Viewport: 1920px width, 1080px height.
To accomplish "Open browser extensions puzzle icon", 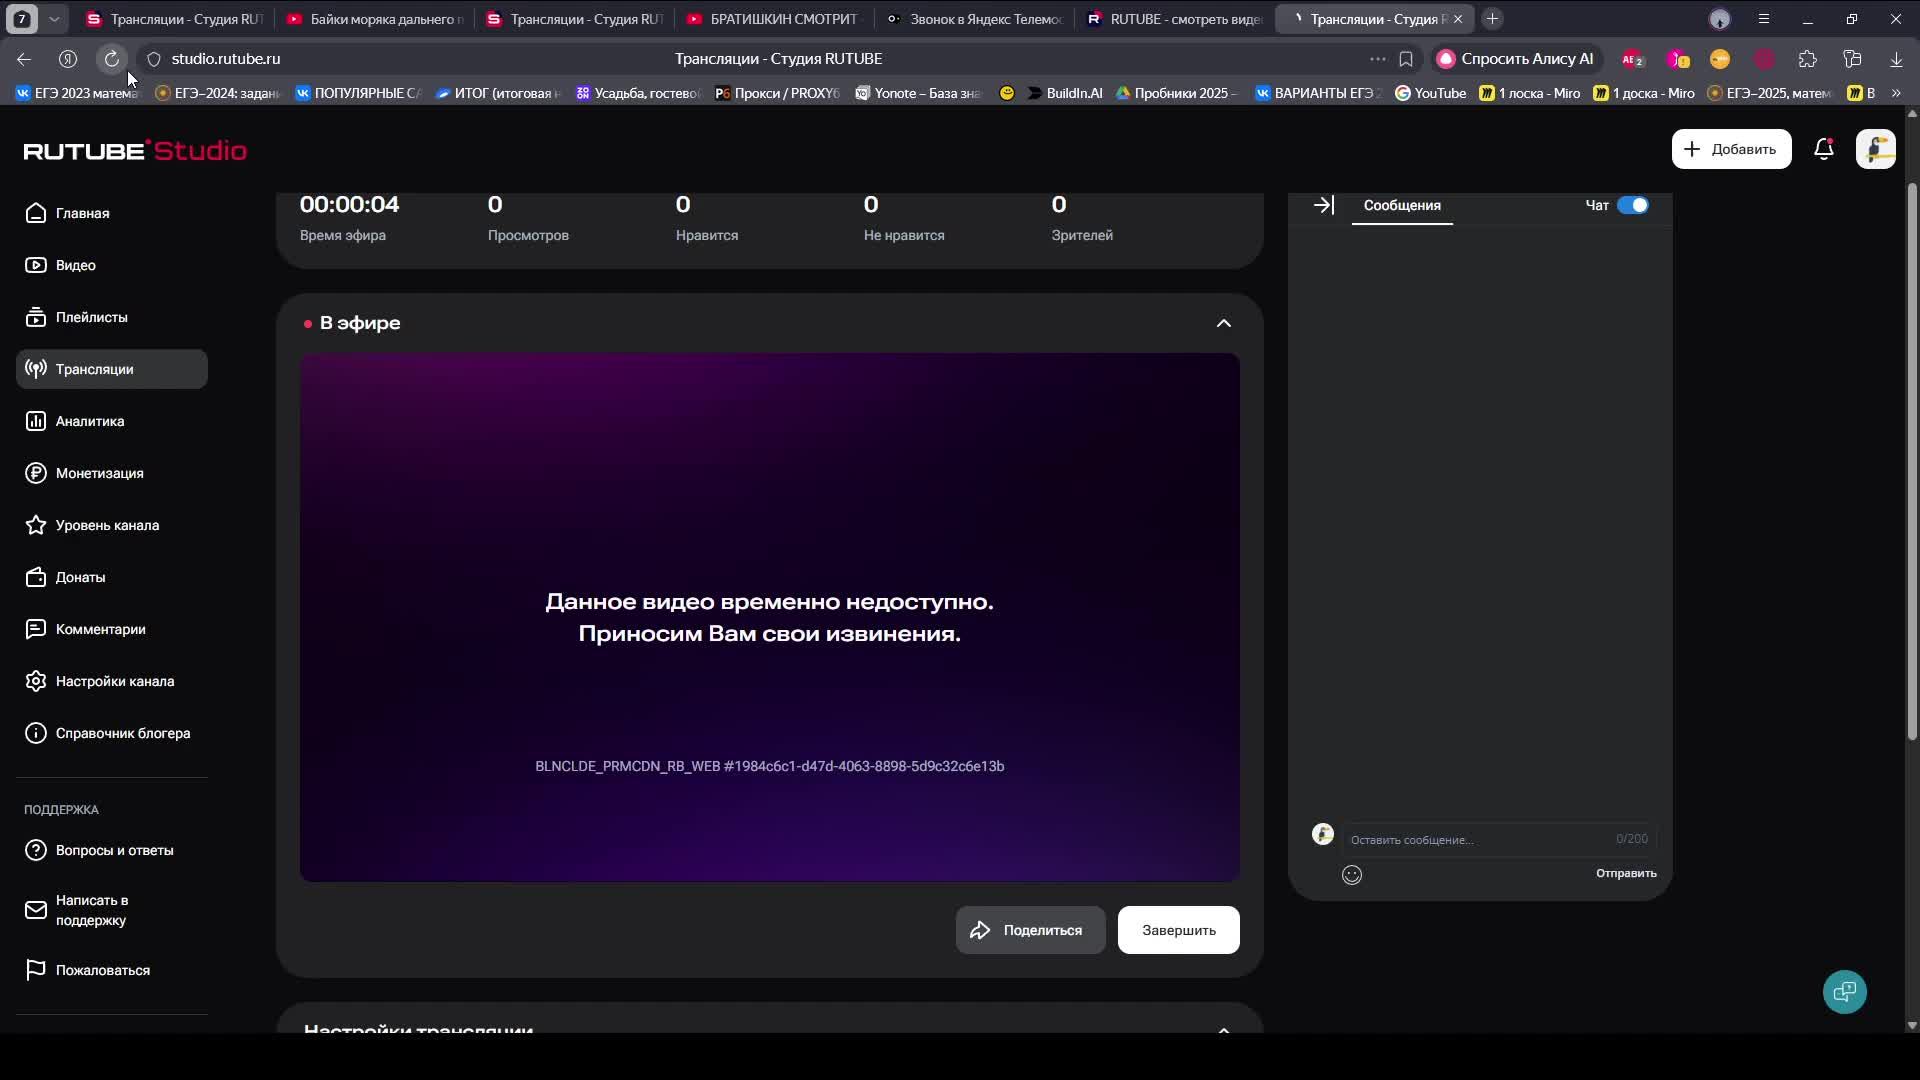I will click(1807, 59).
